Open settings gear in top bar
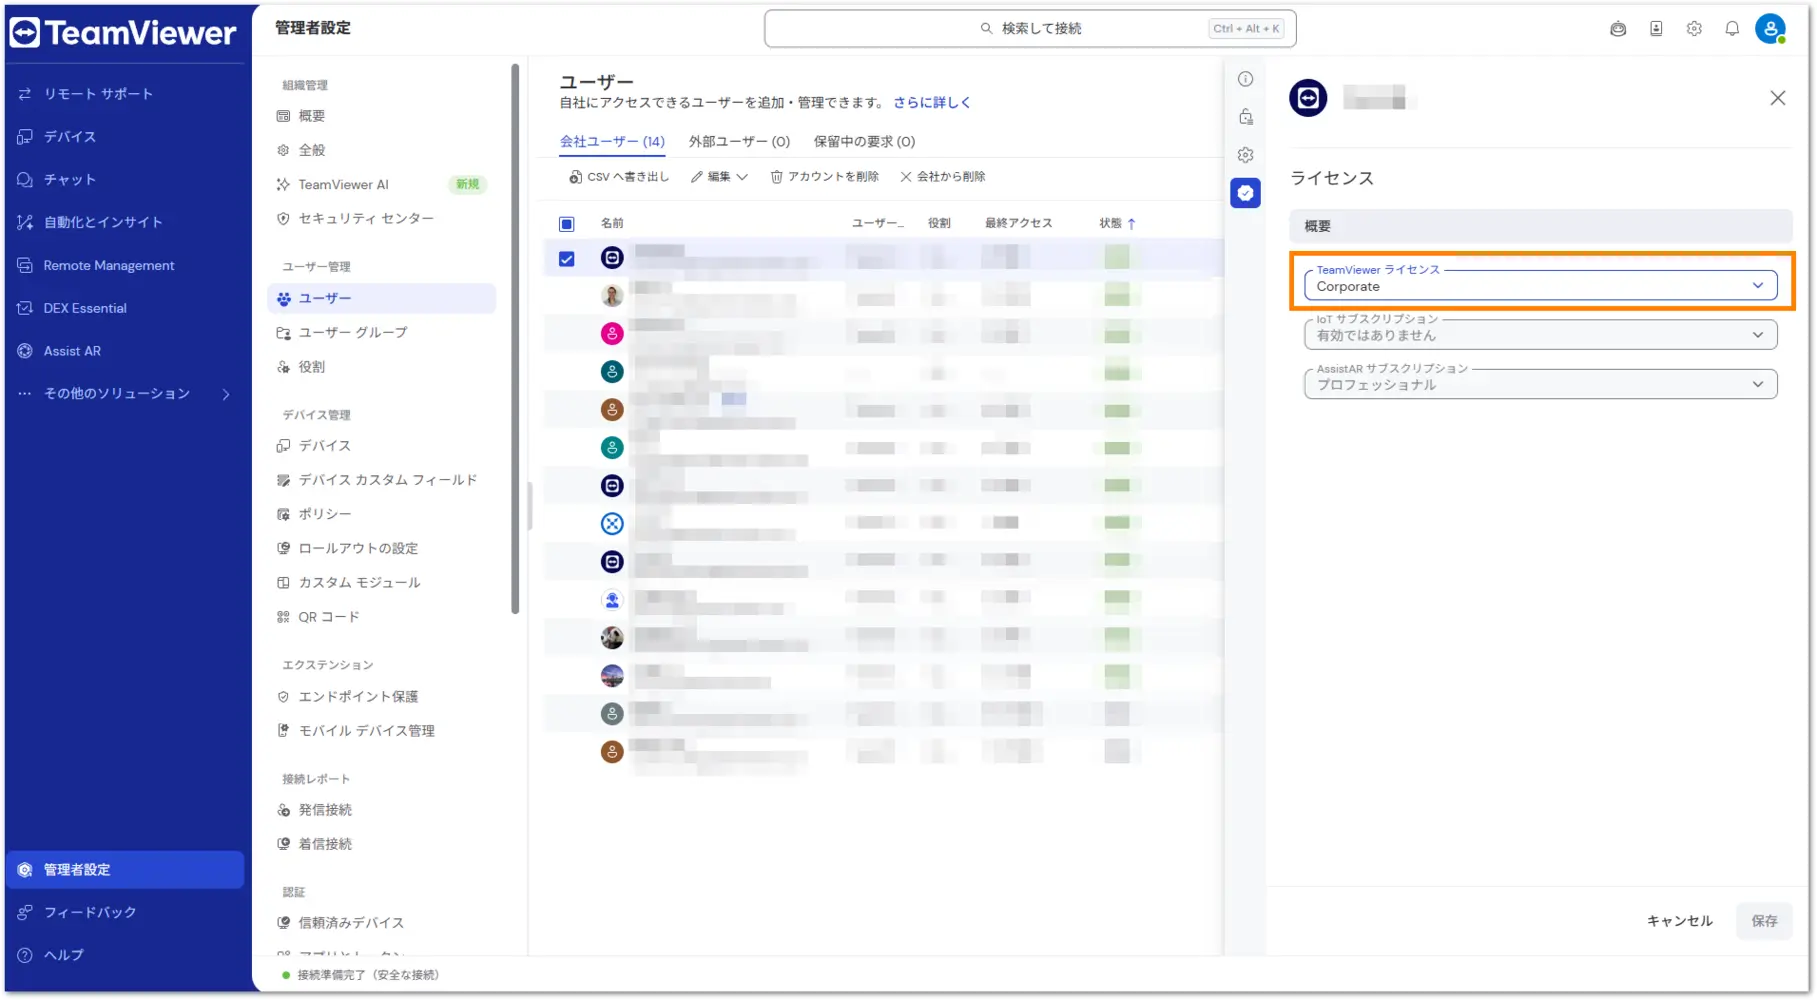 (1694, 29)
